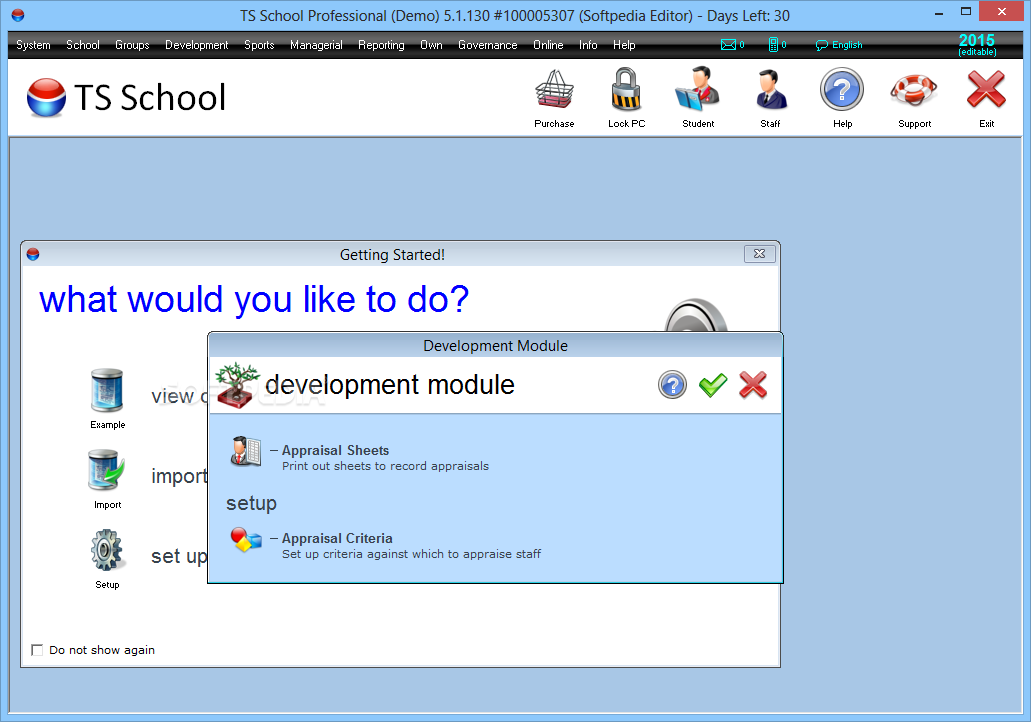1031x722 pixels.
Task: Open the Appraisal Criteria link
Action: pyautogui.click(x=337, y=539)
